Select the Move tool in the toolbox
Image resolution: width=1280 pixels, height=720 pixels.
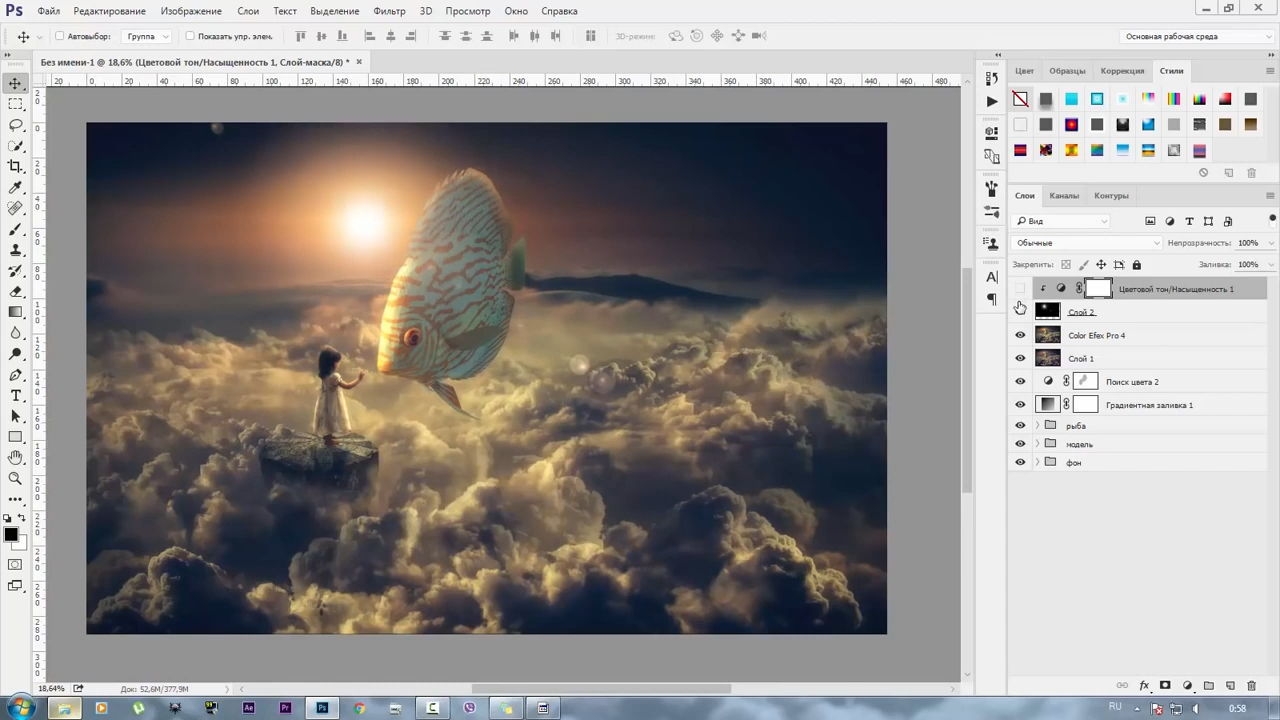(x=15, y=83)
